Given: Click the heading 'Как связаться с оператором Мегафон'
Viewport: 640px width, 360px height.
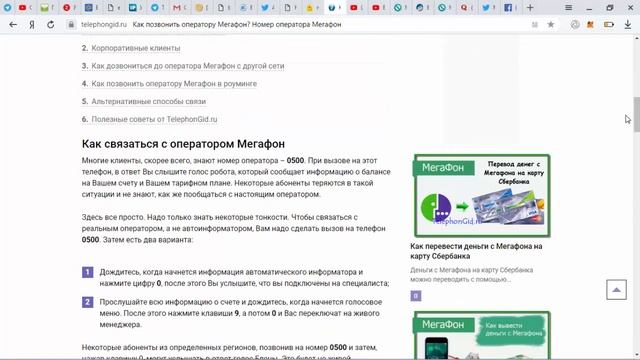Looking at the screenshot, I should [x=183, y=144].
